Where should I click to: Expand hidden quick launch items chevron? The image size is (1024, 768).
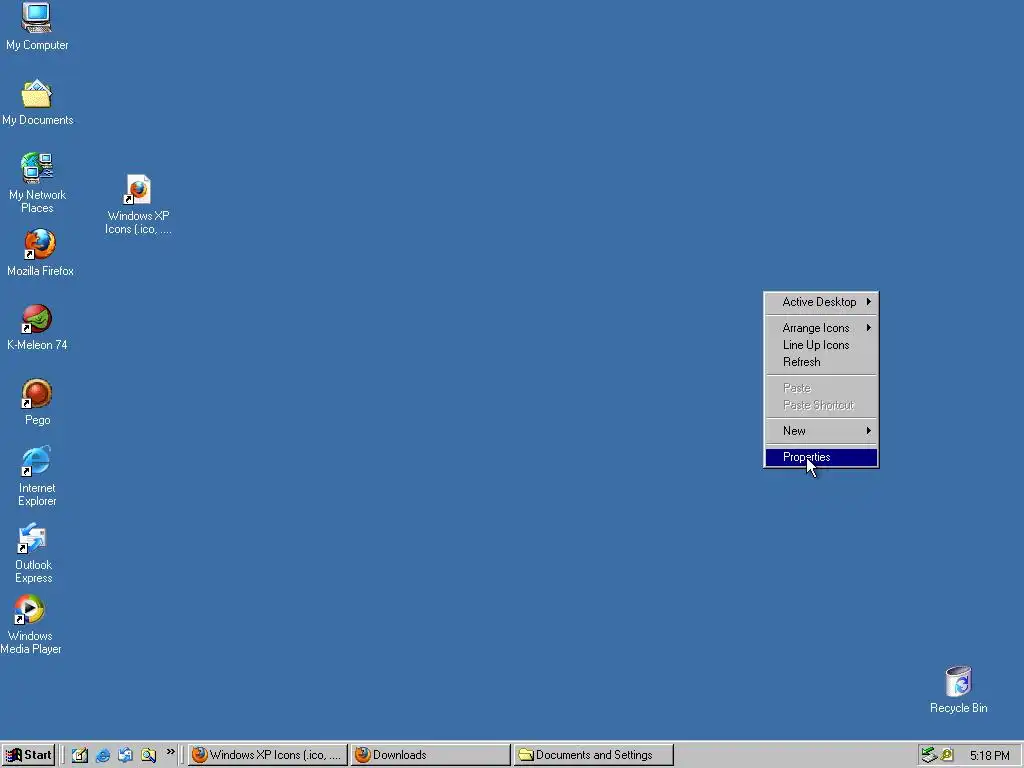click(x=170, y=752)
